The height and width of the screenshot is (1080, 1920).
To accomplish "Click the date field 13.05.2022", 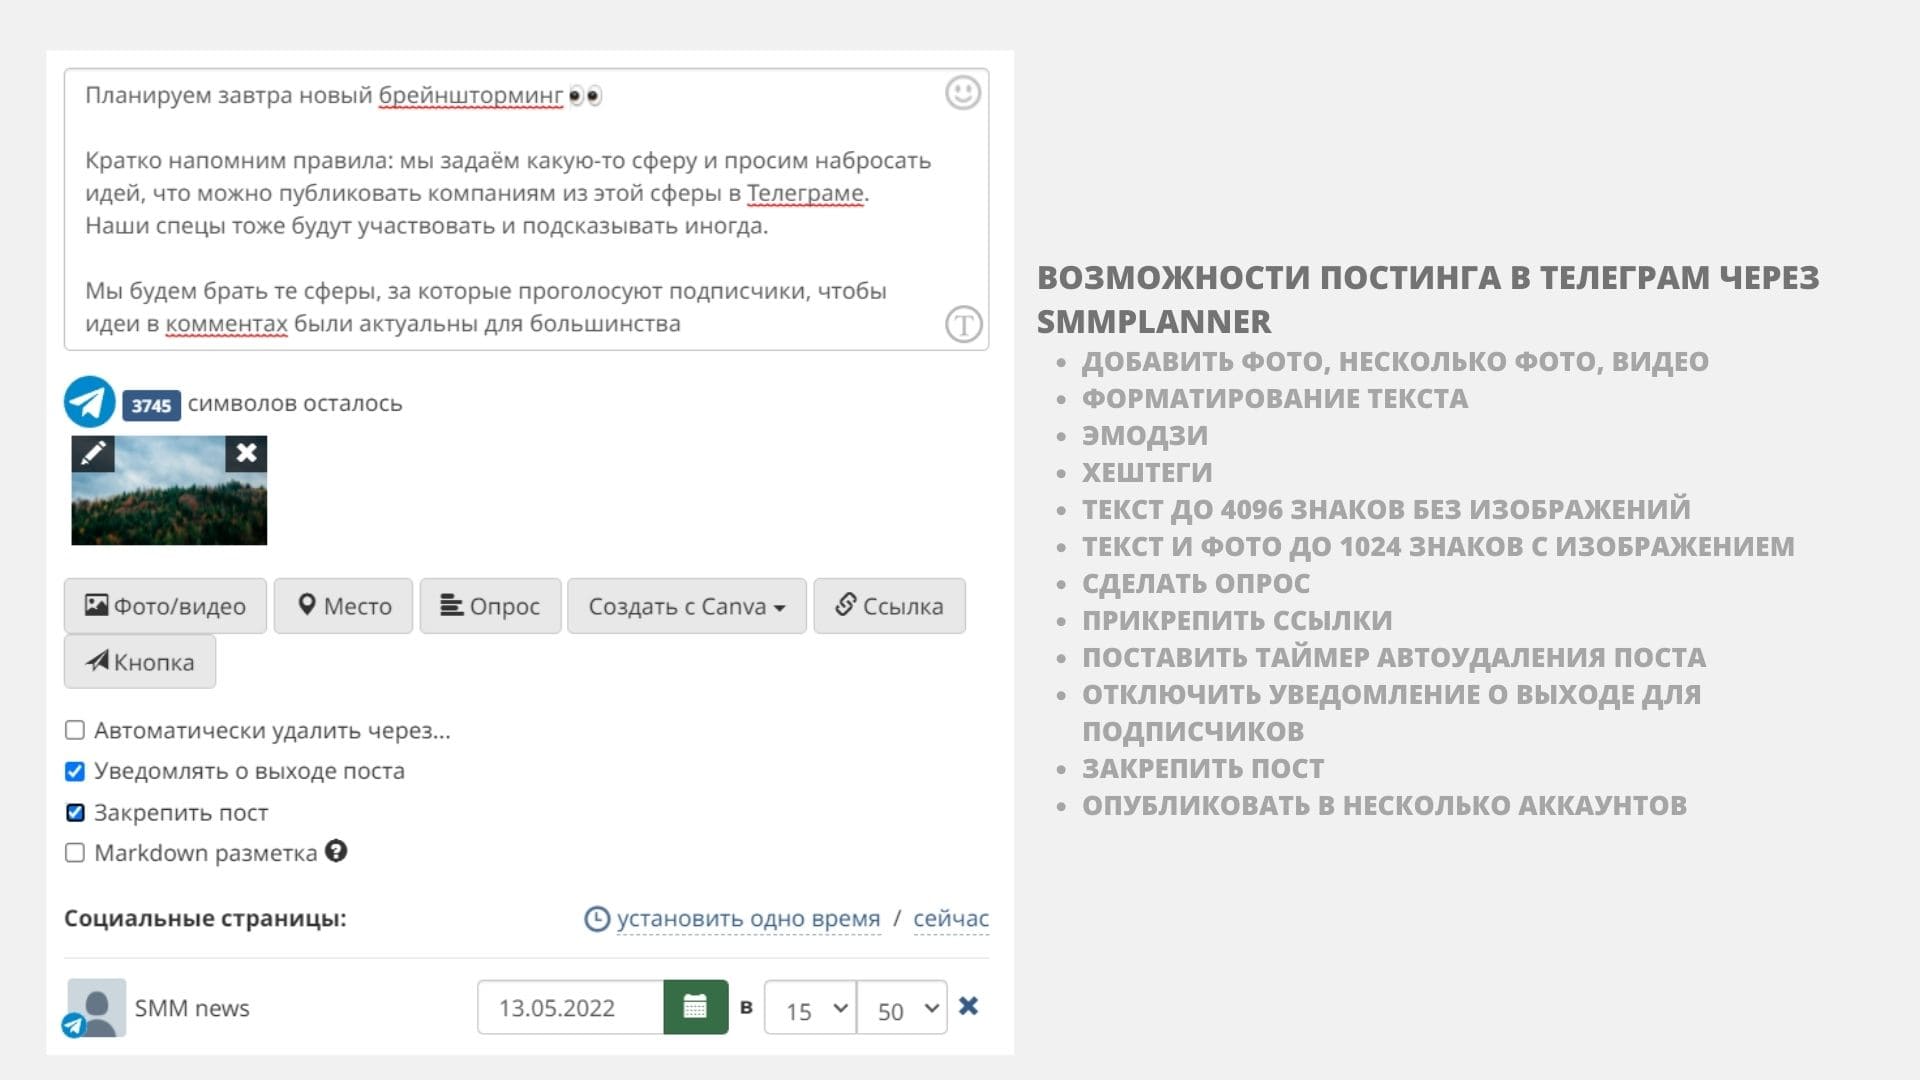I will (570, 1007).
